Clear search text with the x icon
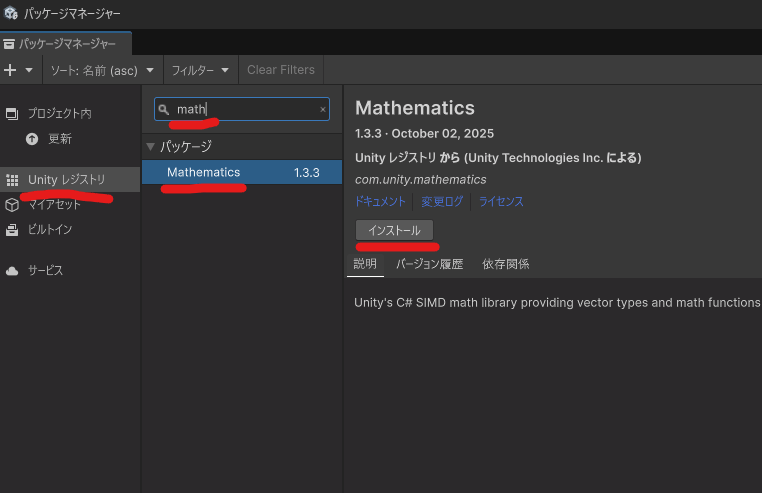Screen dimensions: 762x493 [x=322, y=109]
